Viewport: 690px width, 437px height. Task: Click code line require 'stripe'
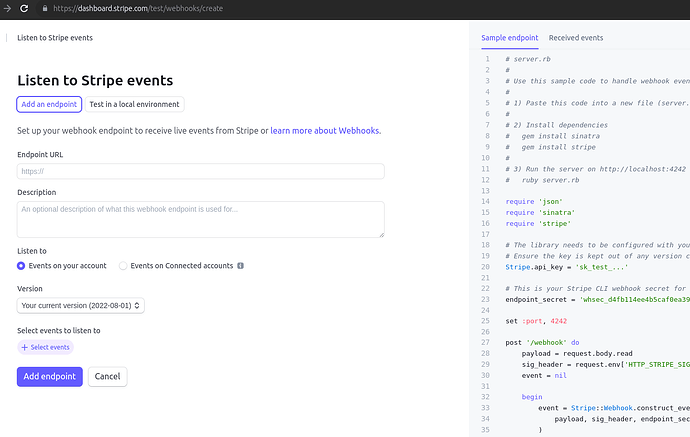538,224
